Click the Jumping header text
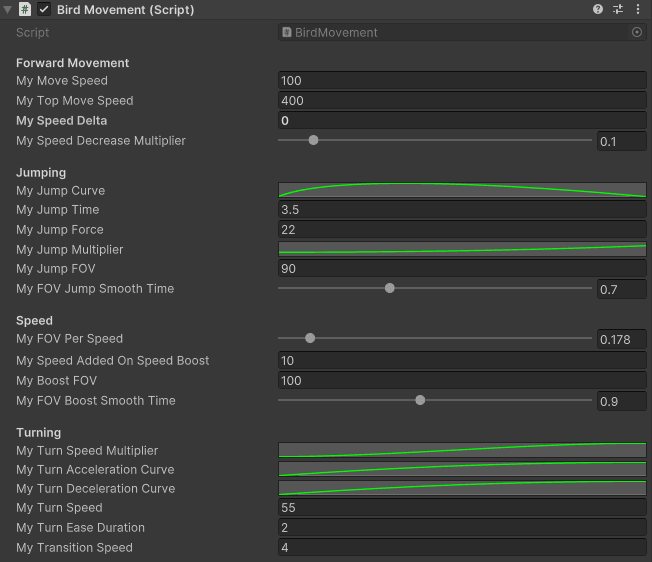 [41, 173]
